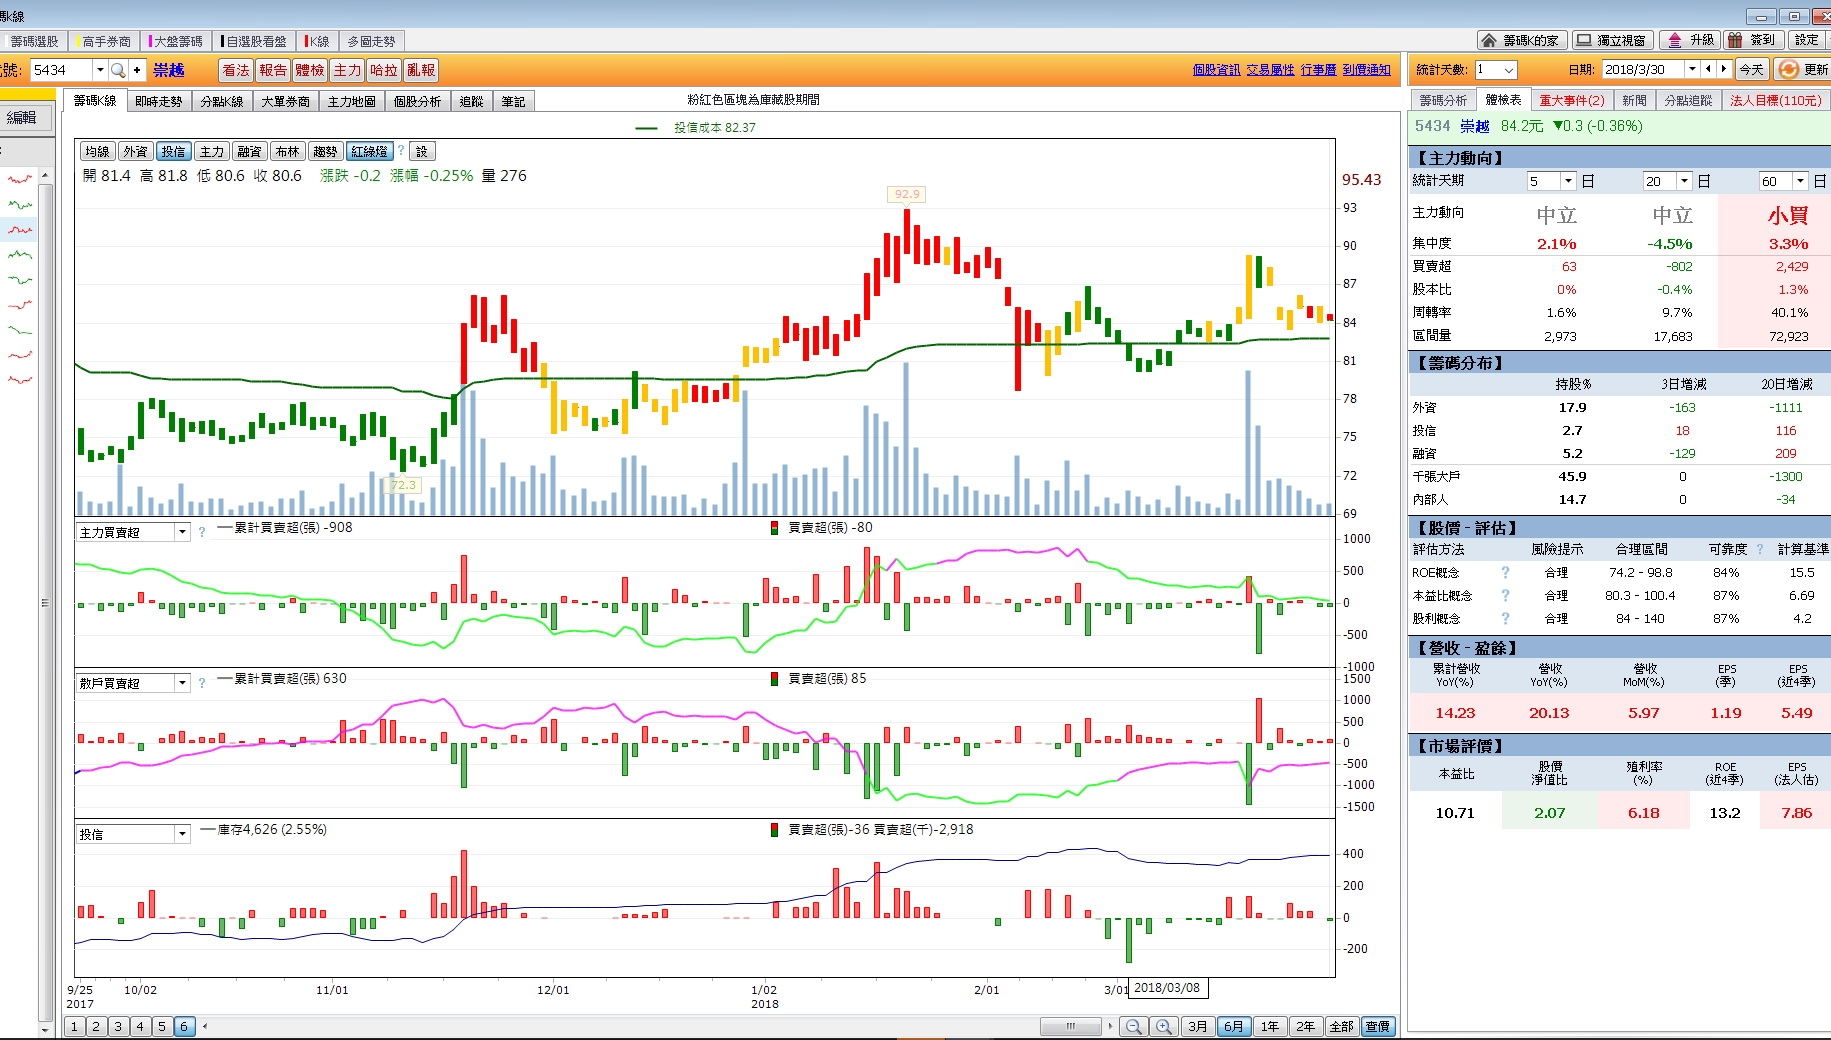
Task: Click help icon next to 主力買賣超 dropdown
Action: coord(202,532)
